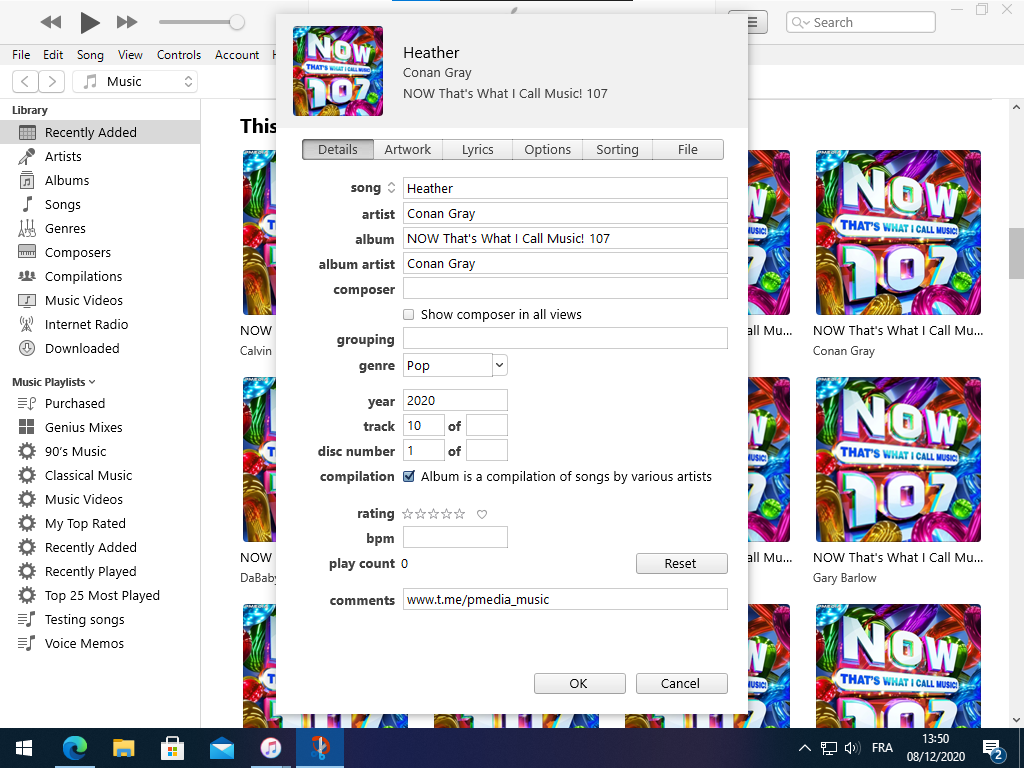Set the star rating for the song

[x=434, y=514]
